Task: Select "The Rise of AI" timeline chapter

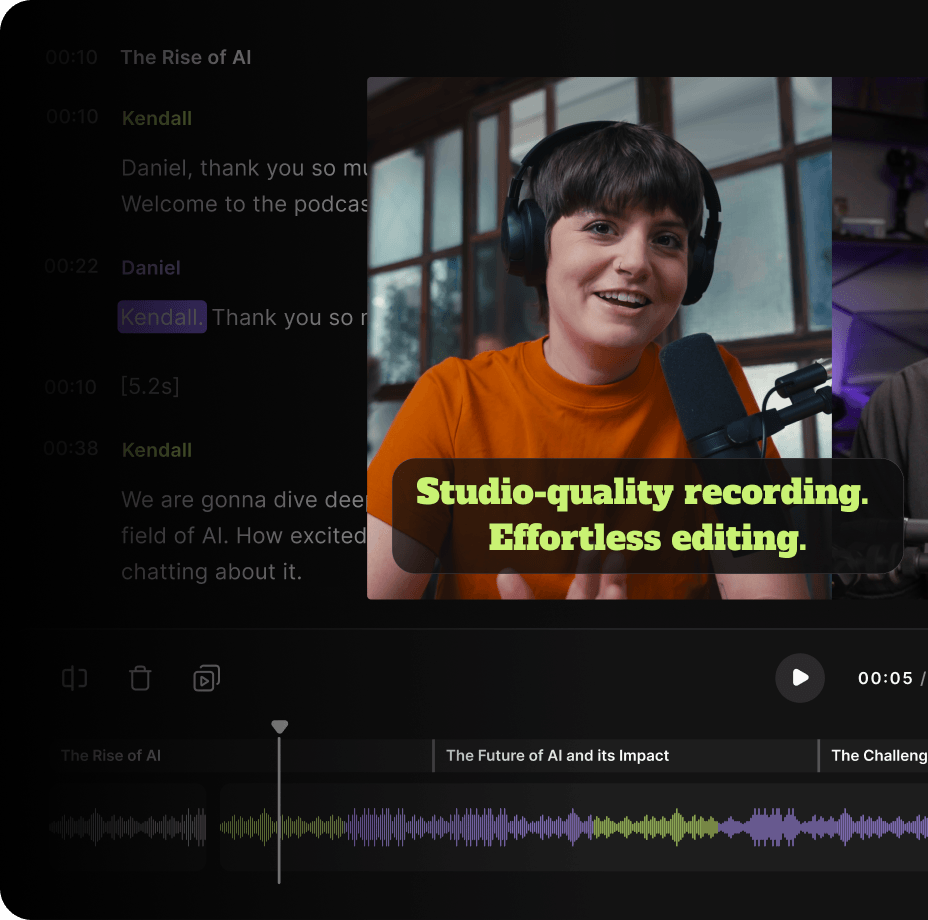Action: tap(111, 756)
